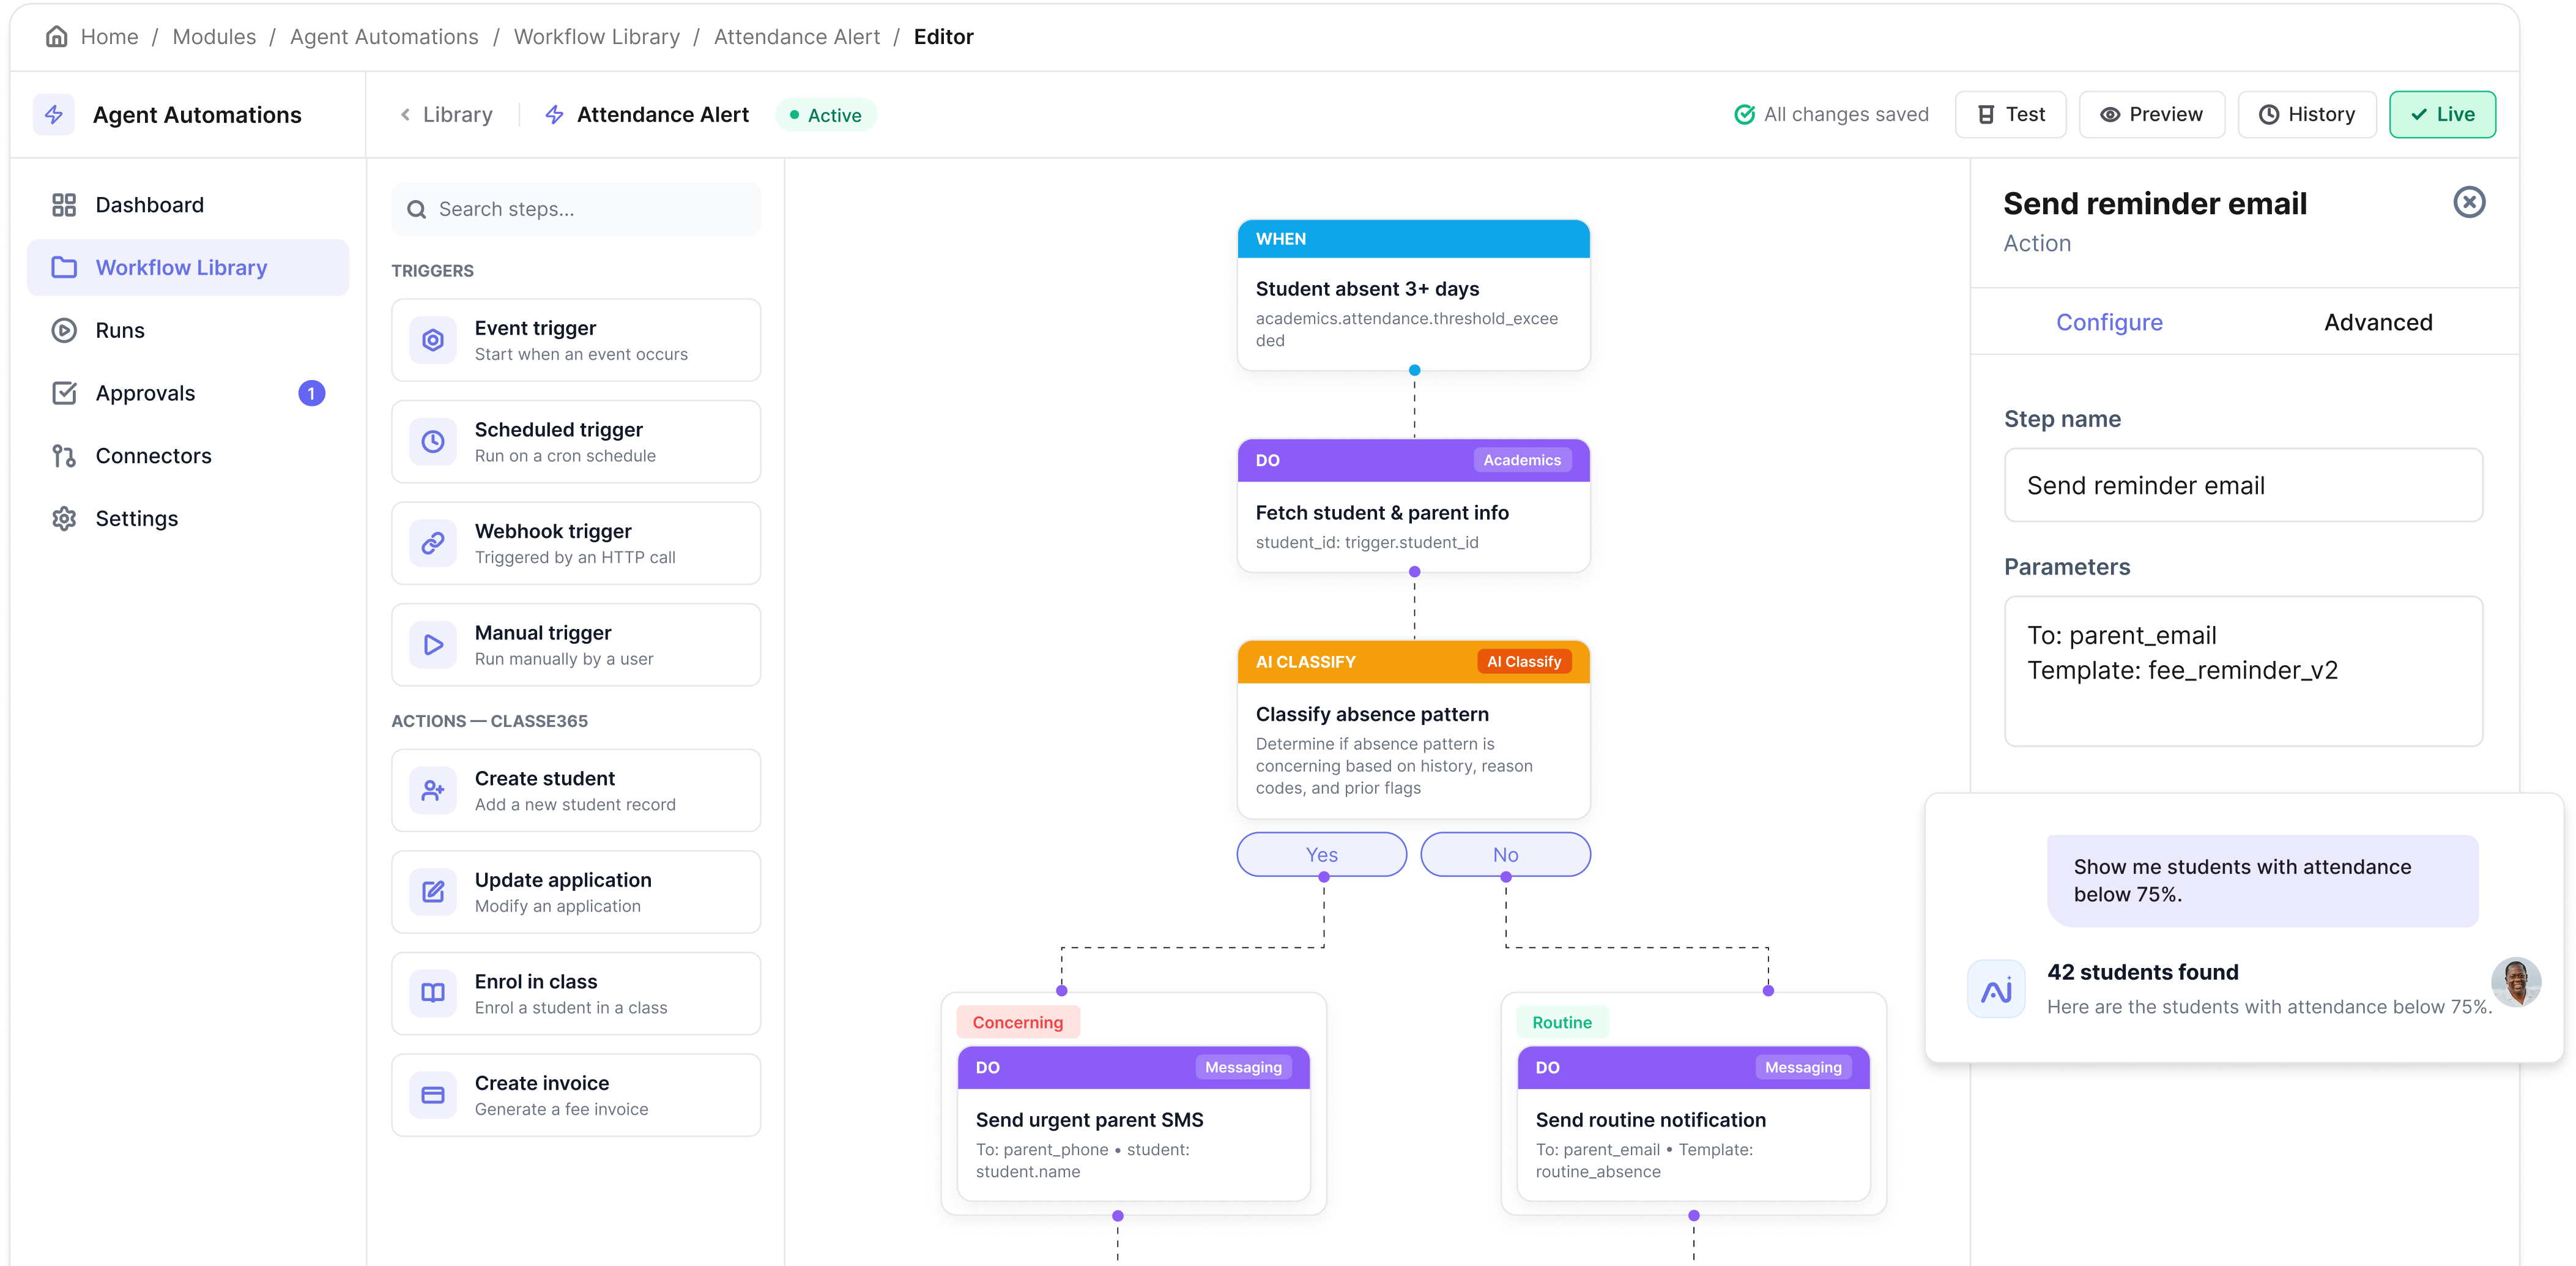The height and width of the screenshot is (1266, 2576).
Task: Select the No branch pill
Action: coord(1505,854)
